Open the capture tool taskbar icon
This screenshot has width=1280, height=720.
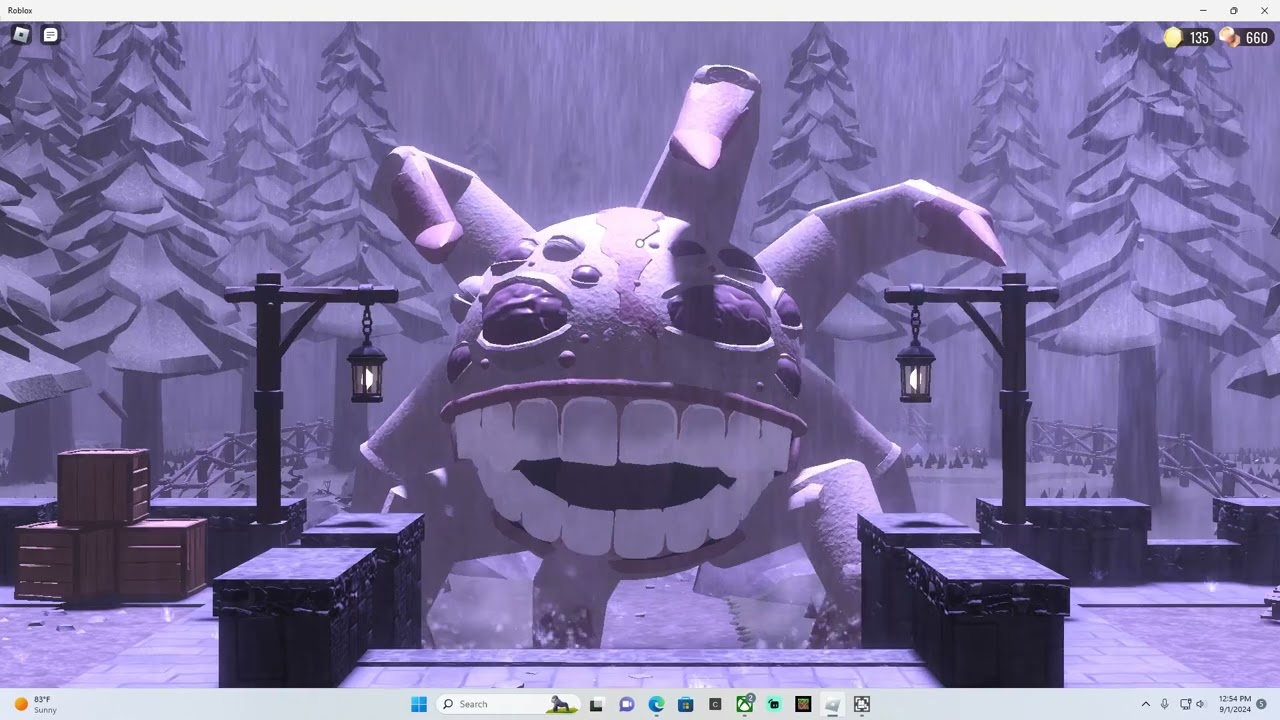(x=862, y=704)
